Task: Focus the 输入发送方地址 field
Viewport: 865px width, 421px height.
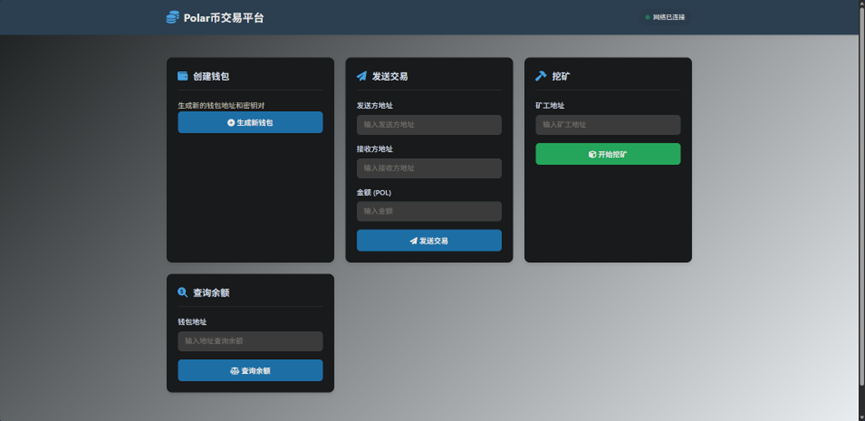Action: pyautogui.click(x=429, y=125)
